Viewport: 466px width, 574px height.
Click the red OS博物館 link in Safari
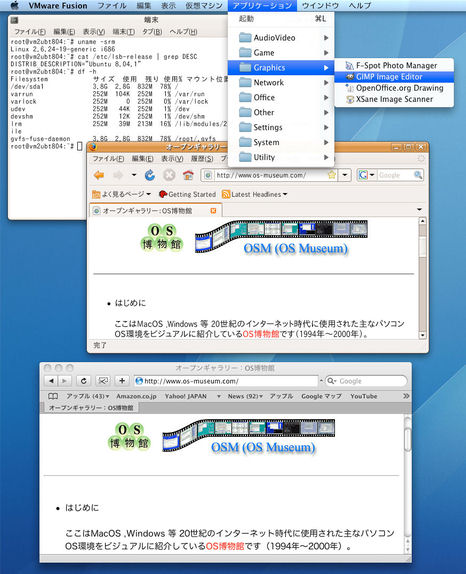pos(225,546)
